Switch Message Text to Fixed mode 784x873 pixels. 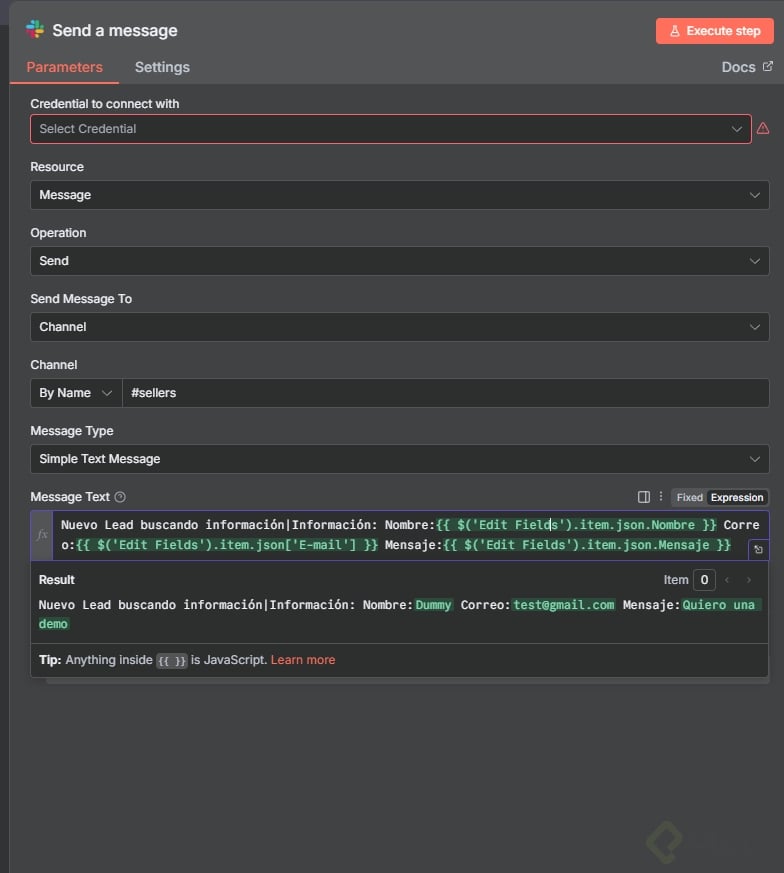pyautogui.click(x=689, y=497)
